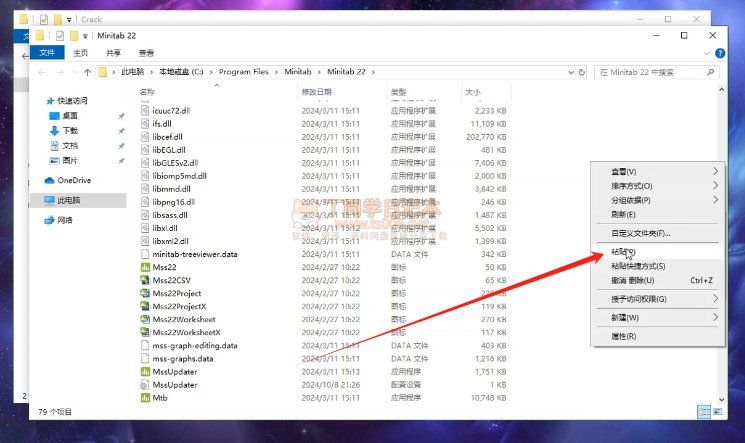Select the Mss22ProjectX icon file
This screenshot has height=443, width=745.
coord(145,306)
